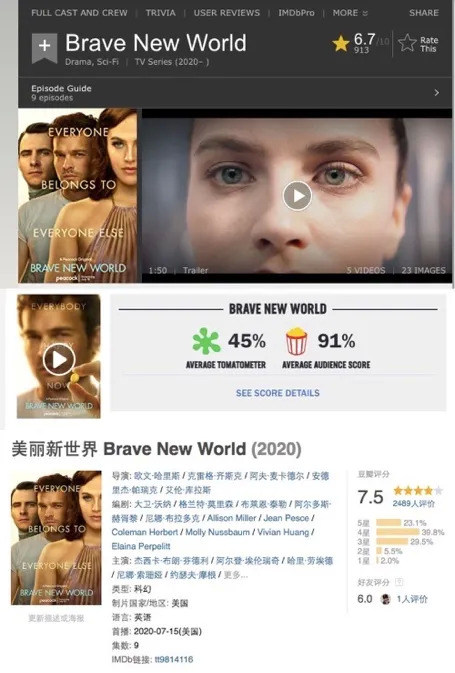Viewport: 455px width, 673px height.
Task: Click the popcorn audience score icon
Action: (297, 341)
